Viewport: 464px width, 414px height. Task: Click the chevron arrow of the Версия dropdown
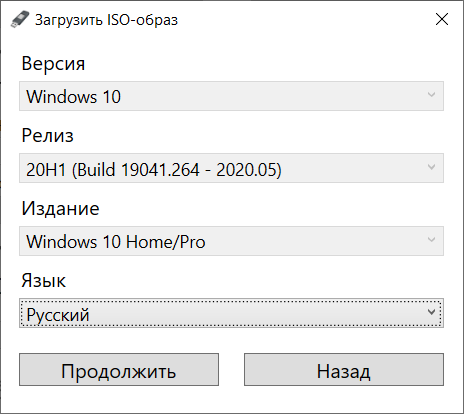pyautogui.click(x=431, y=95)
